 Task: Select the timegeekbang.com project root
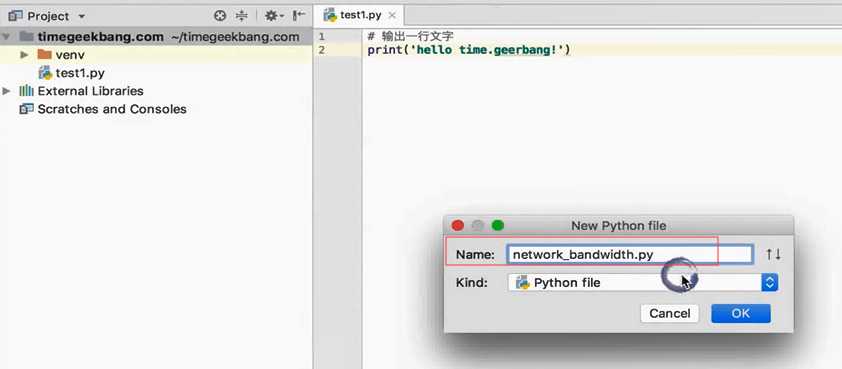[156, 37]
